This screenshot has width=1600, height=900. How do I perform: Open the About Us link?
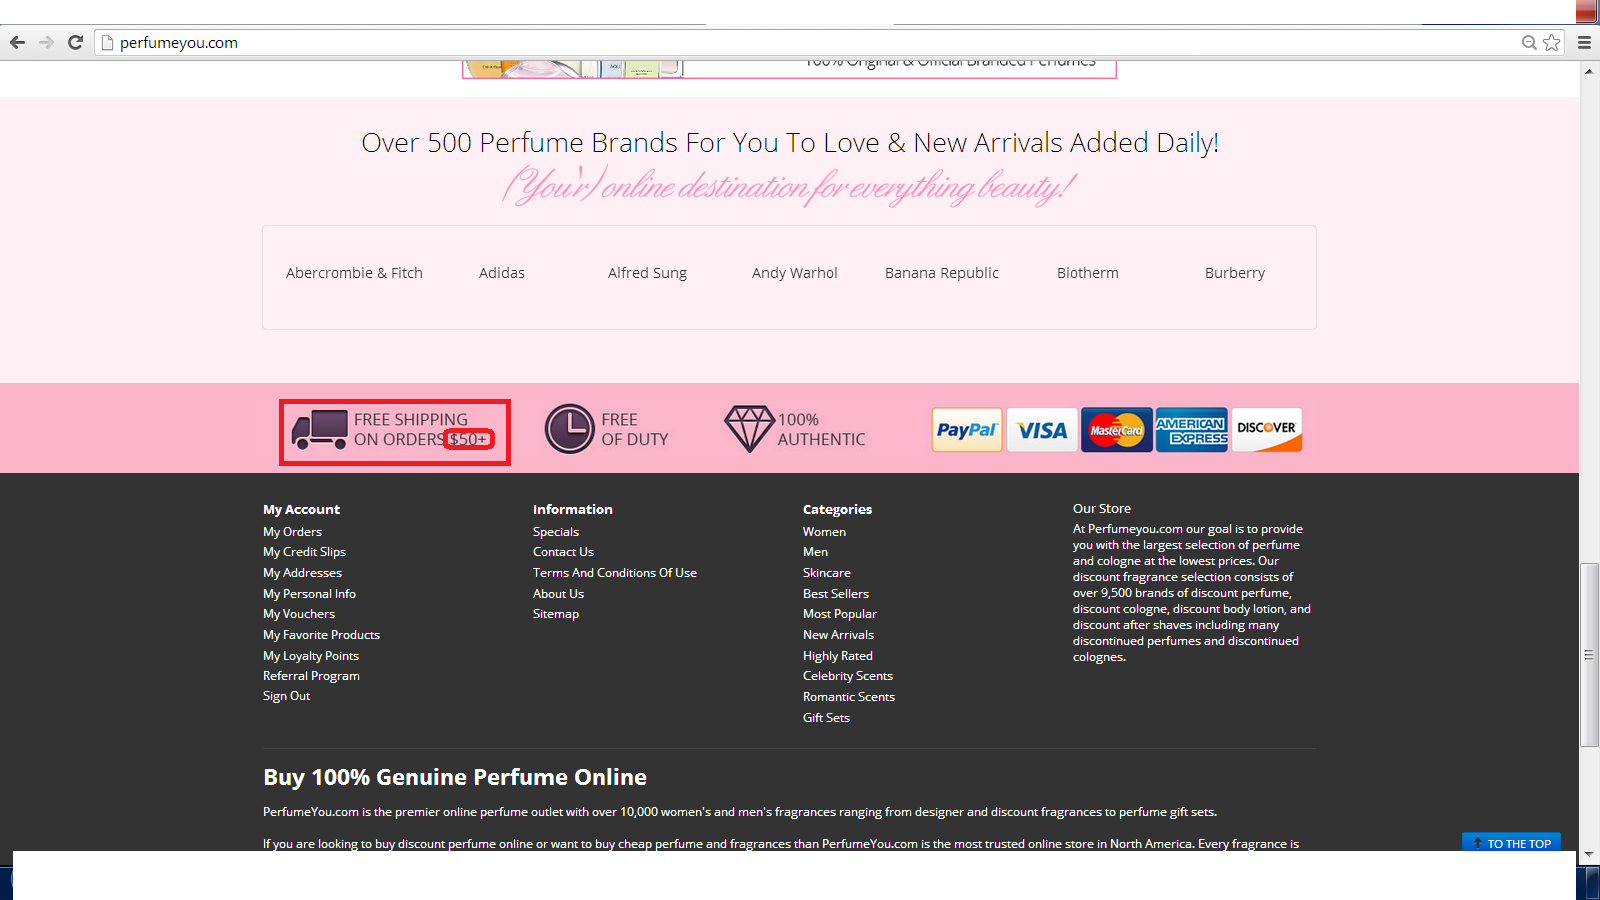[x=558, y=594]
